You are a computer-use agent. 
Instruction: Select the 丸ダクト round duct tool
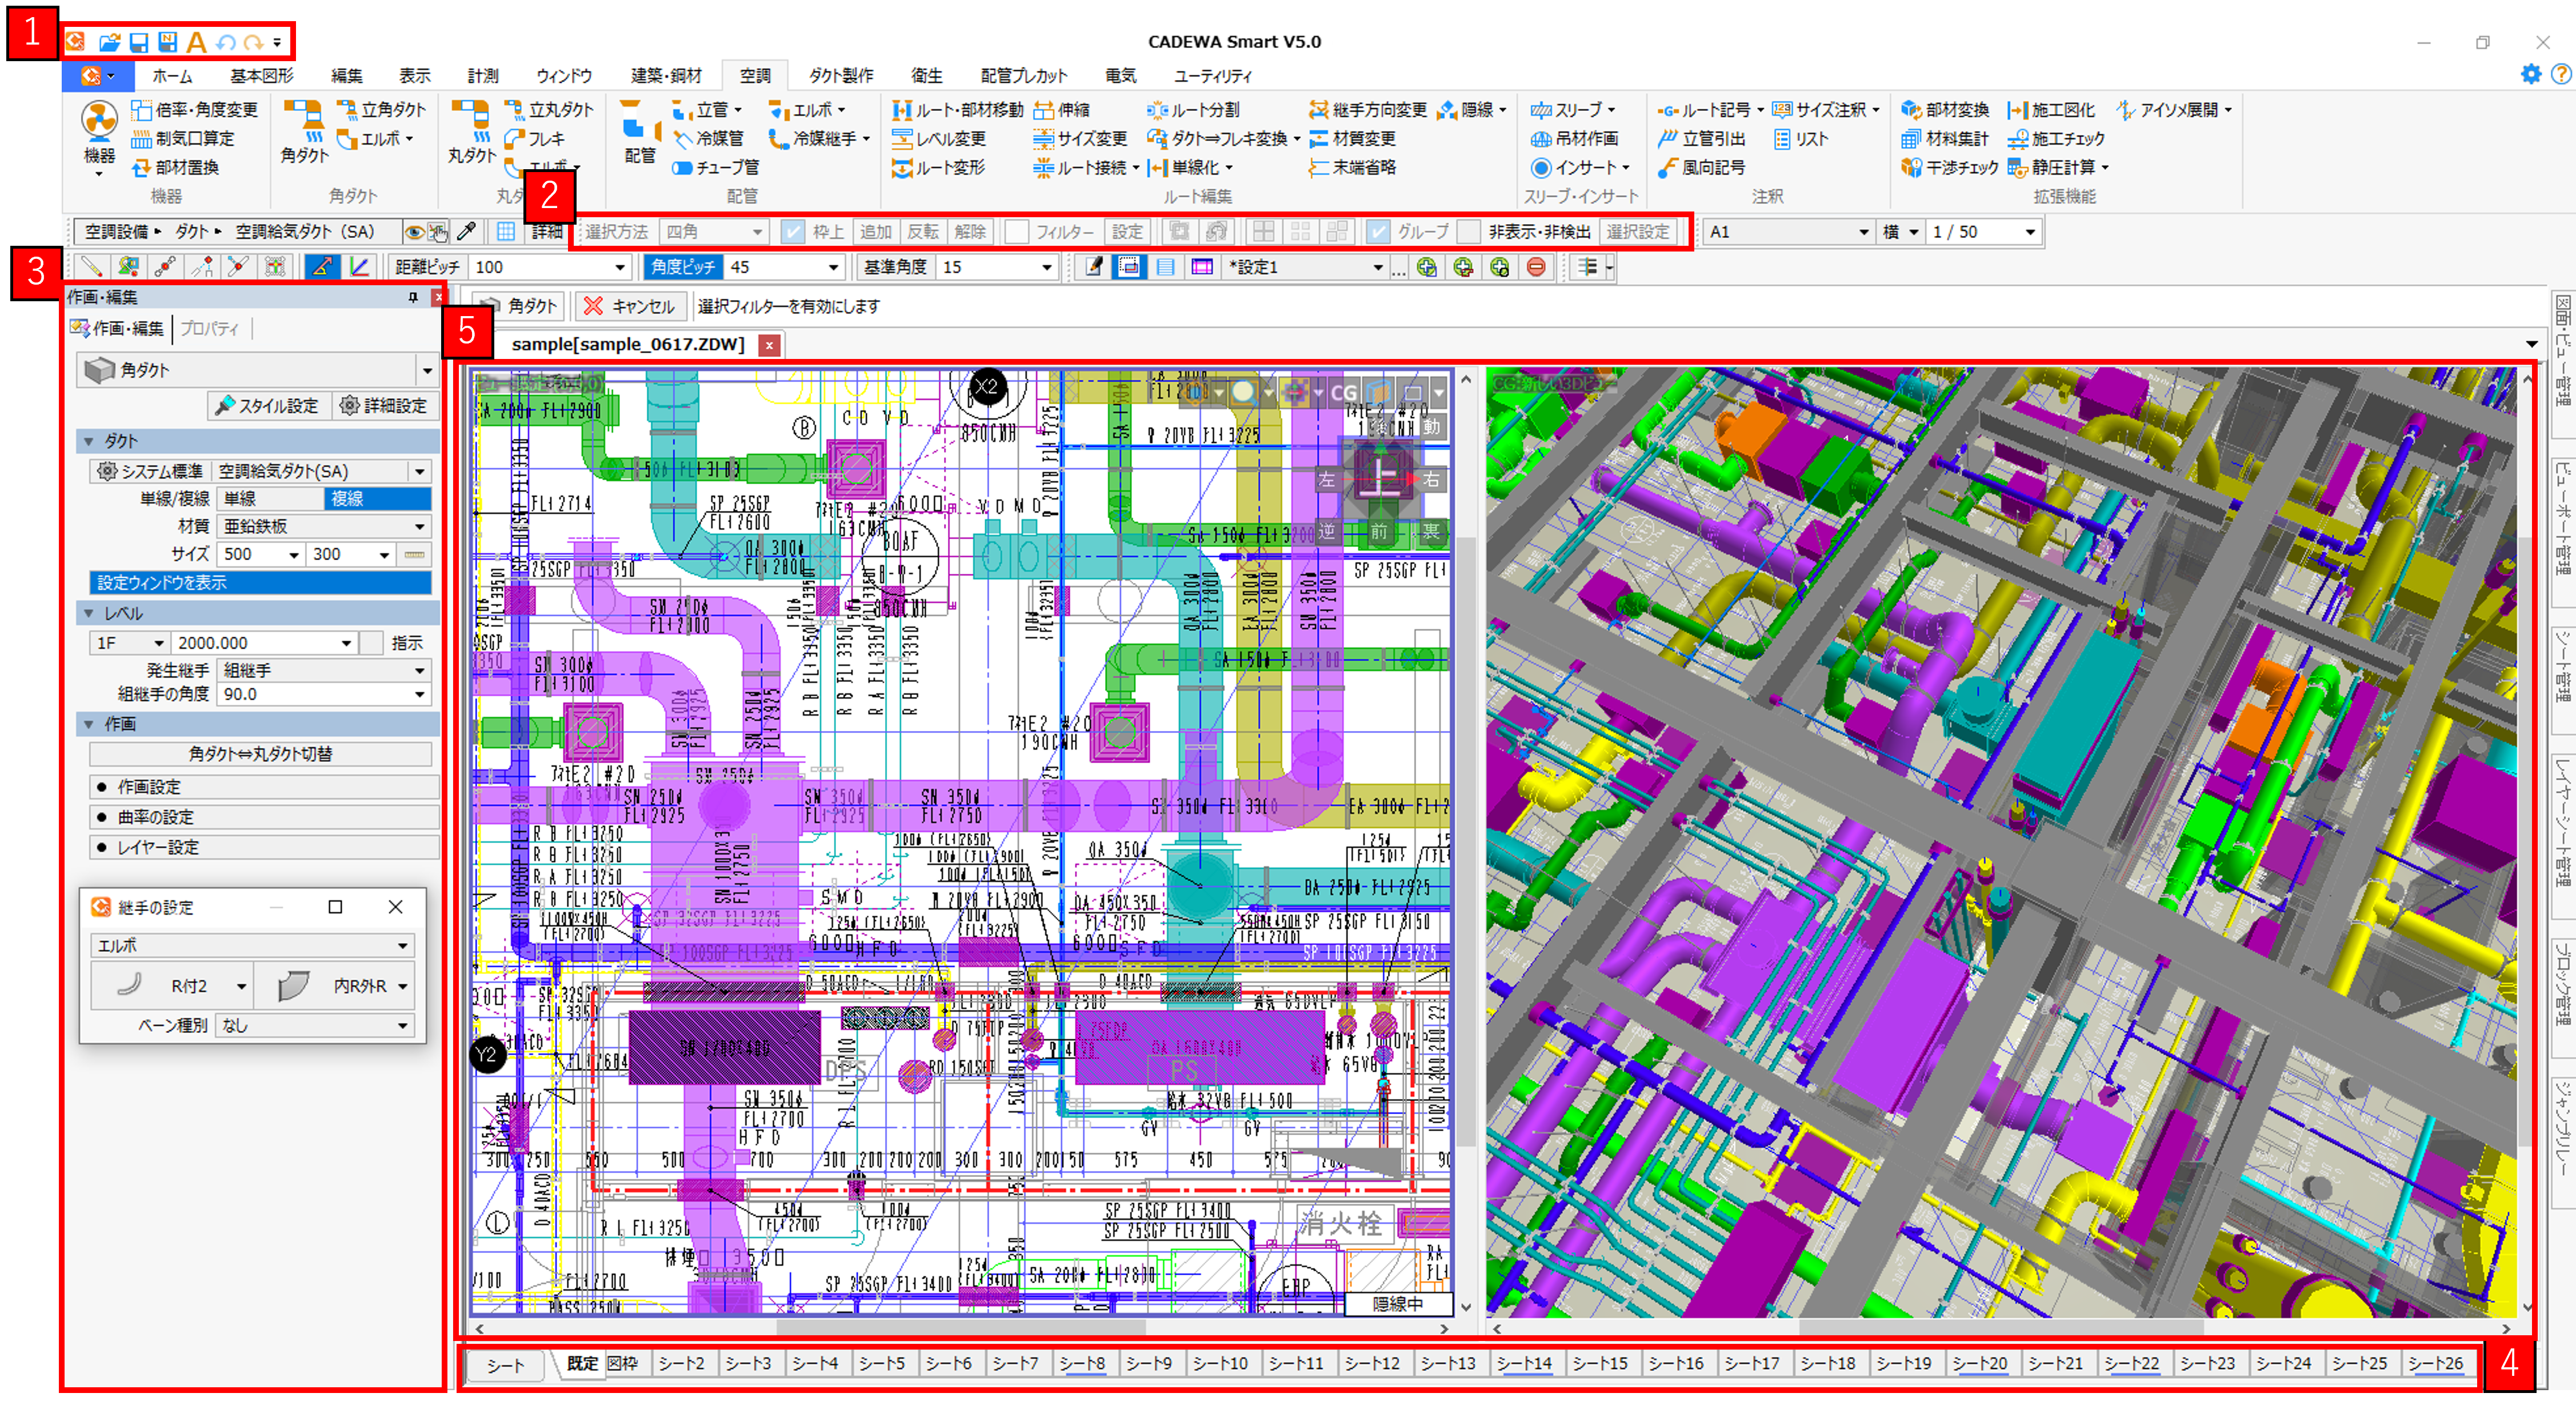[x=471, y=132]
